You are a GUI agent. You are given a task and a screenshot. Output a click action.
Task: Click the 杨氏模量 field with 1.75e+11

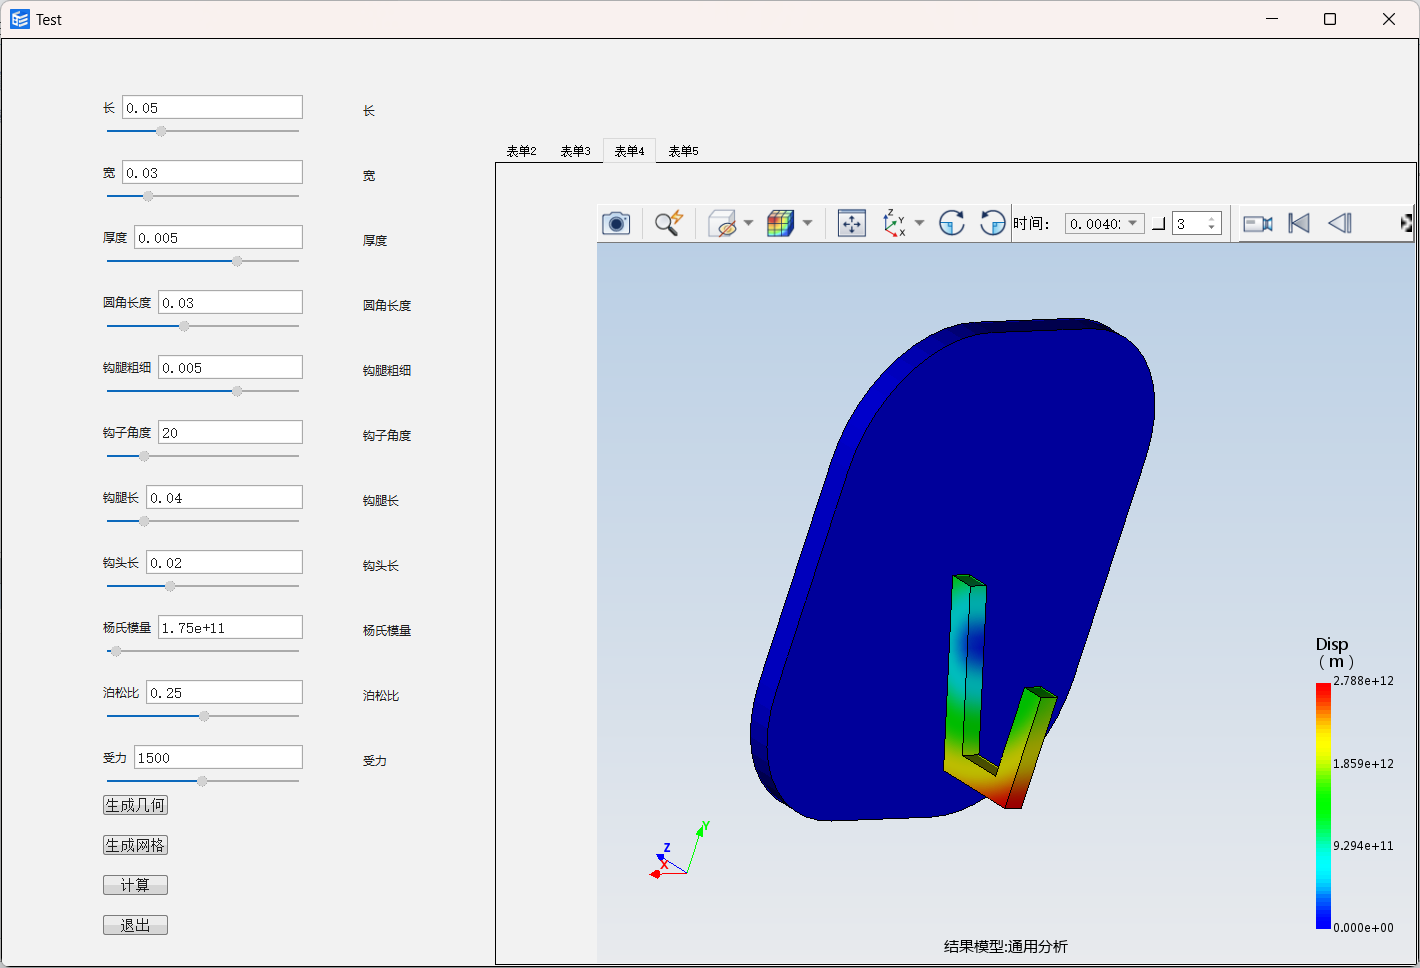pos(230,627)
